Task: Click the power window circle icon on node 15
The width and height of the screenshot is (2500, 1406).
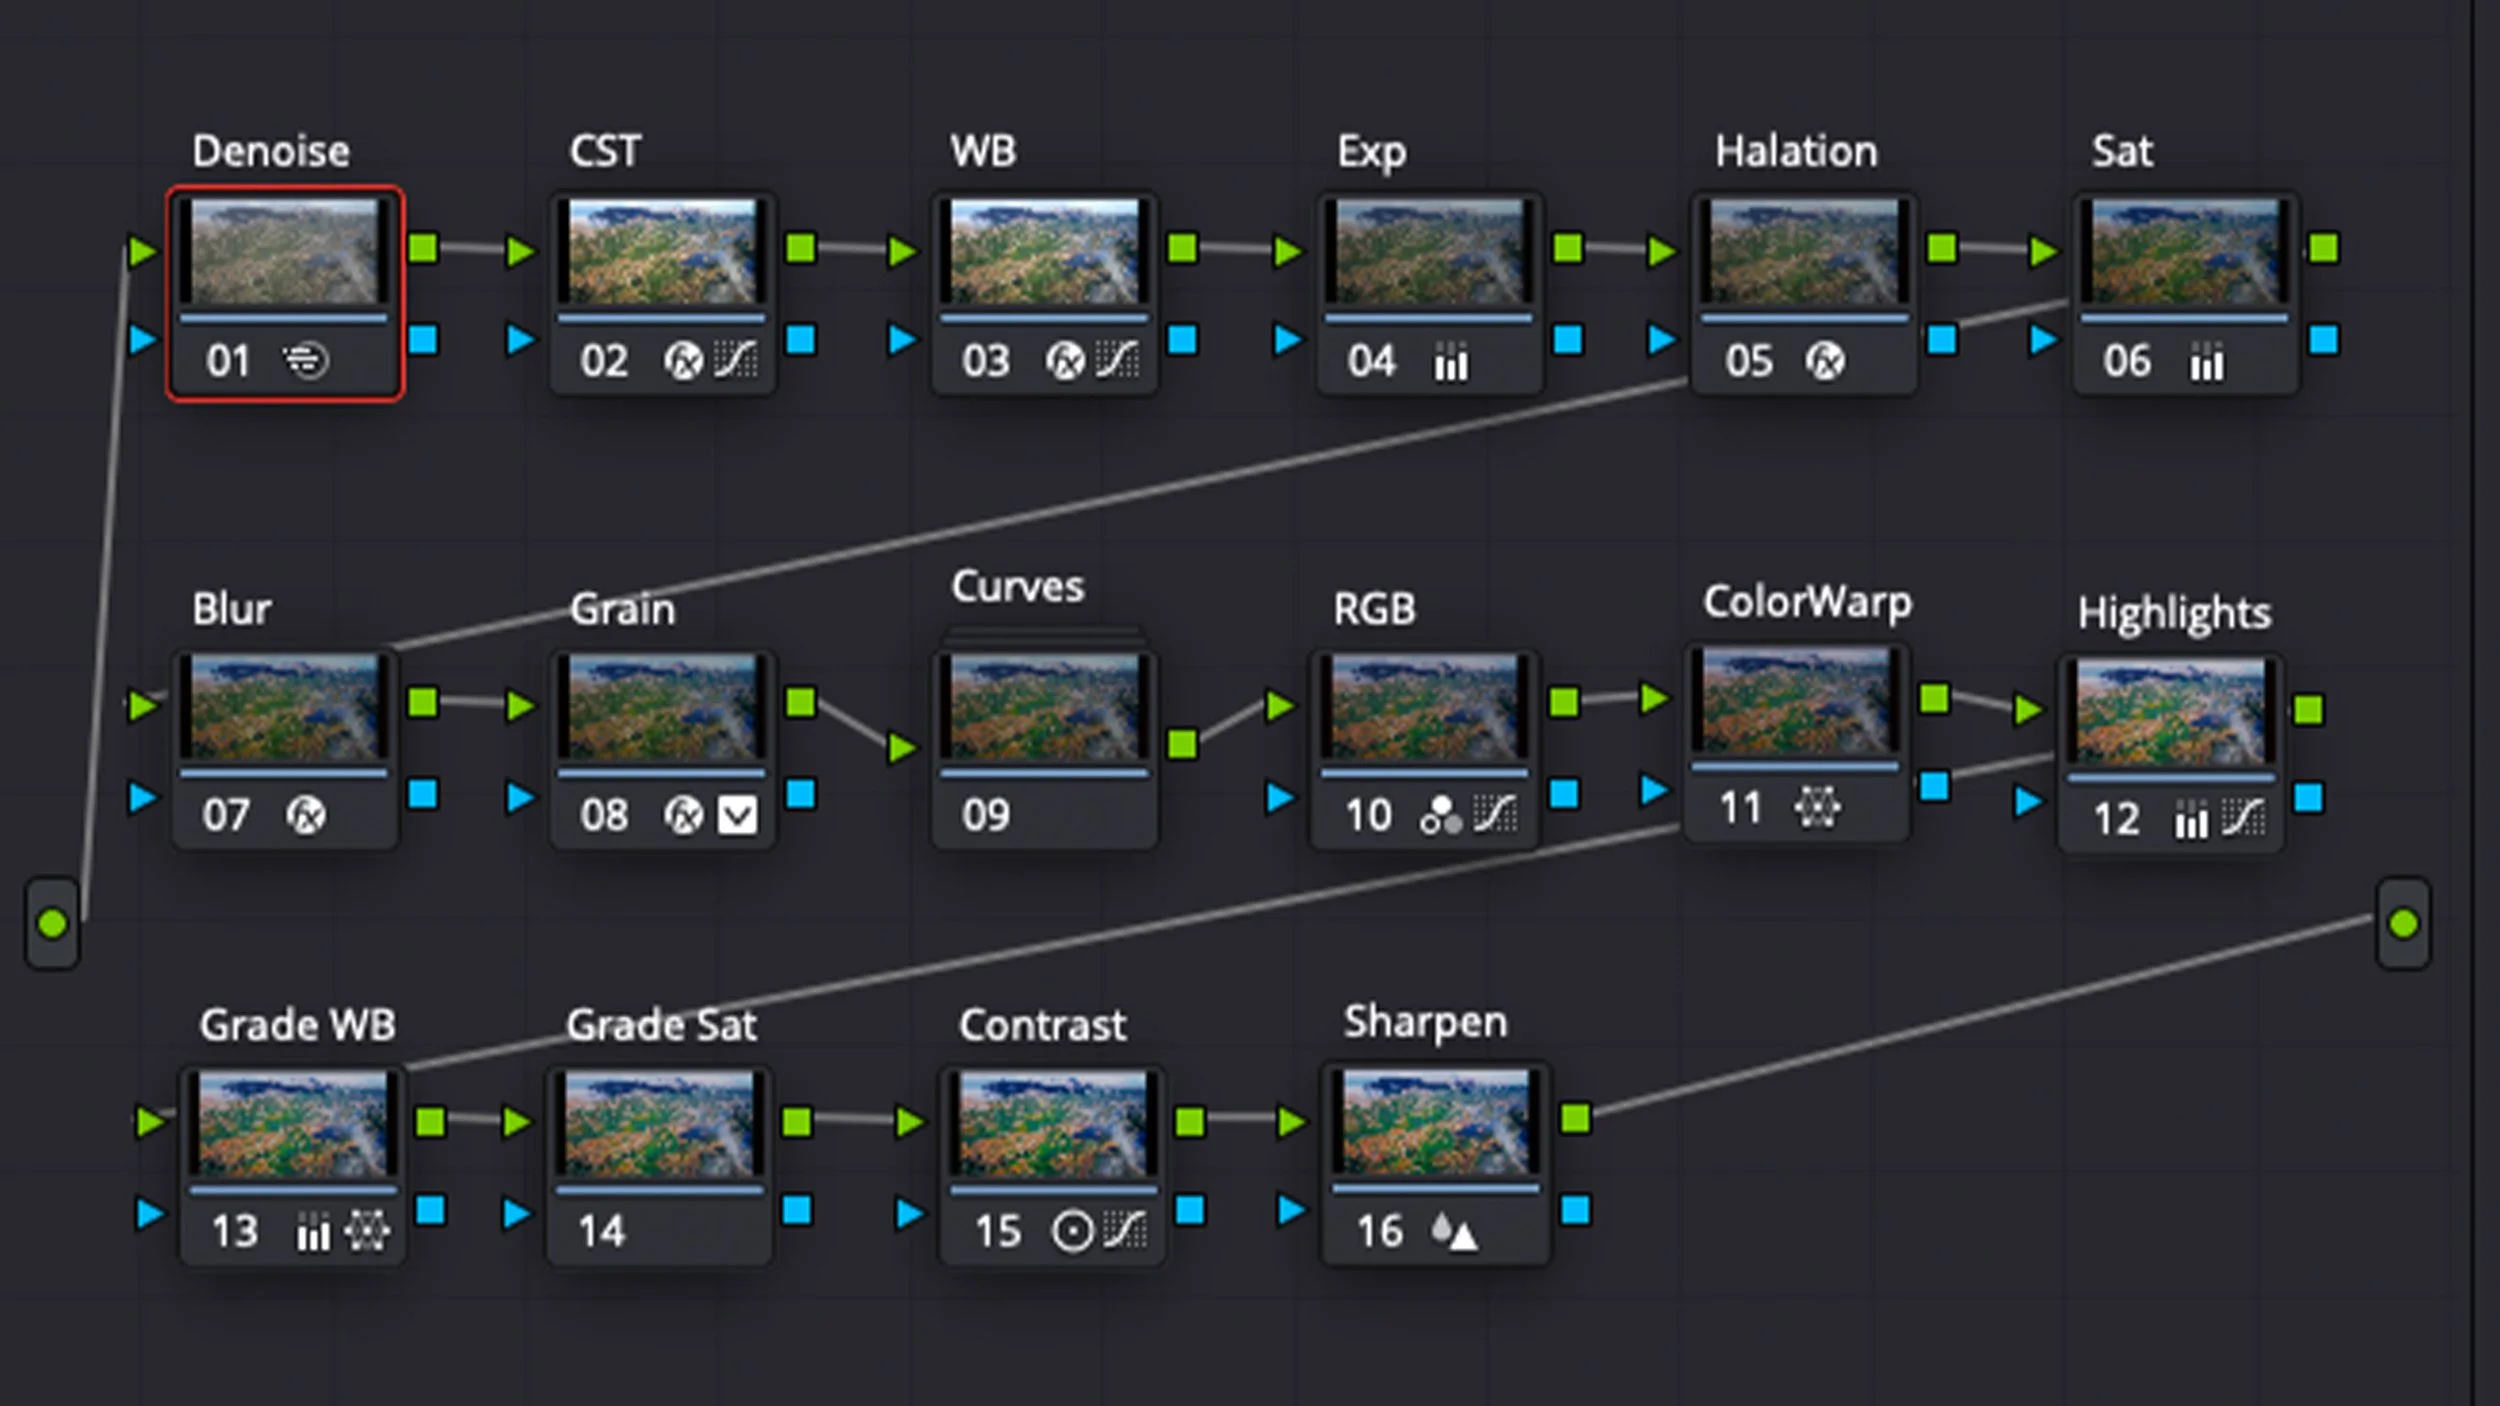Action: (x=1072, y=1232)
